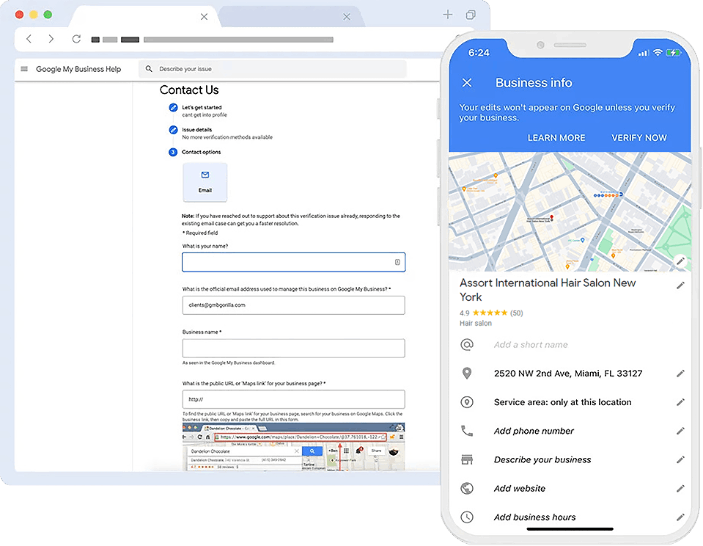
Task: Click the public URL input field
Action: 293,399
